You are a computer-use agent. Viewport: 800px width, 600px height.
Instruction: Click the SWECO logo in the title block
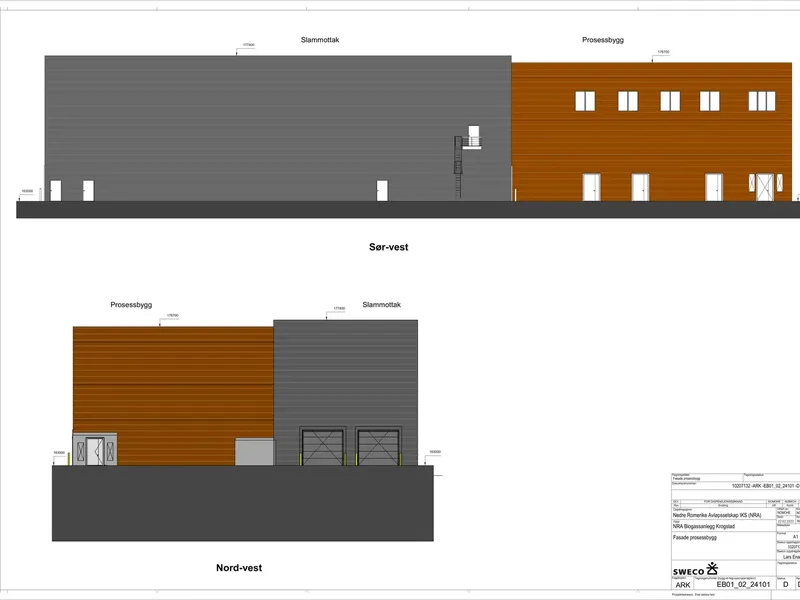coord(695,569)
